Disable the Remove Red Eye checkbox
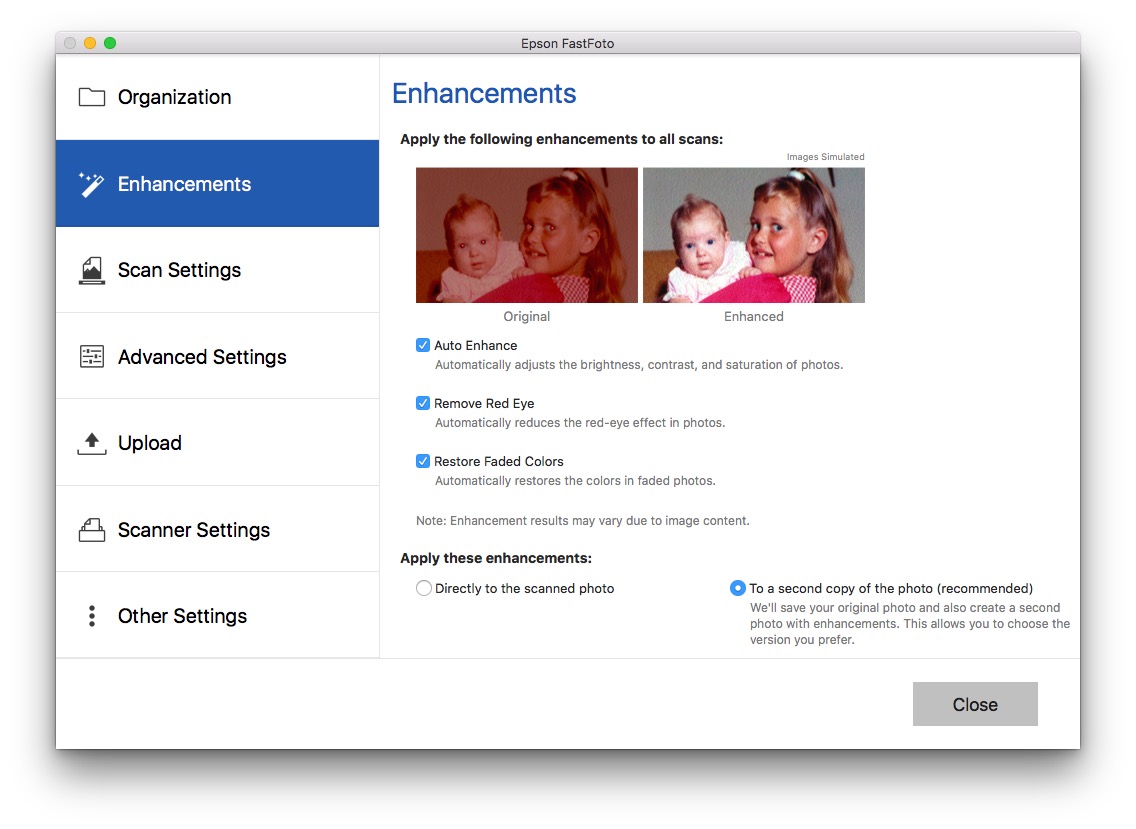The height and width of the screenshot is (829, 1136). tap(423, 404)
